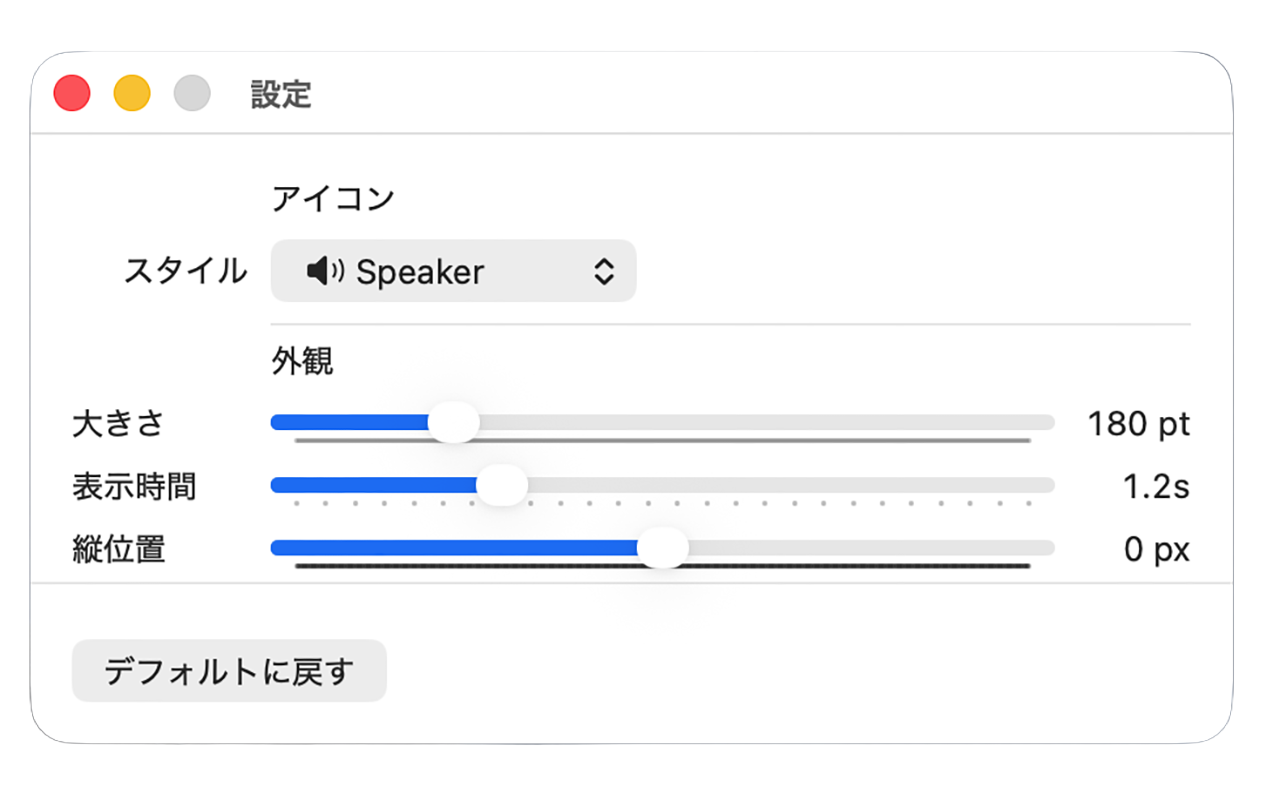
Task: Click the 縦位置 slider knob
Action: tap(662, 548)
